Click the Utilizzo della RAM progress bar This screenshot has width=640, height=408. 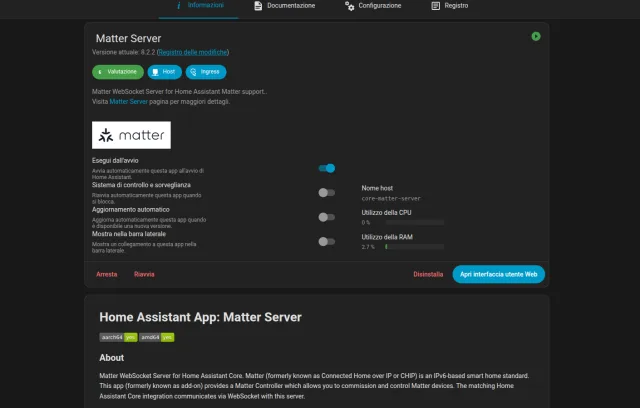tap(414, 247)
